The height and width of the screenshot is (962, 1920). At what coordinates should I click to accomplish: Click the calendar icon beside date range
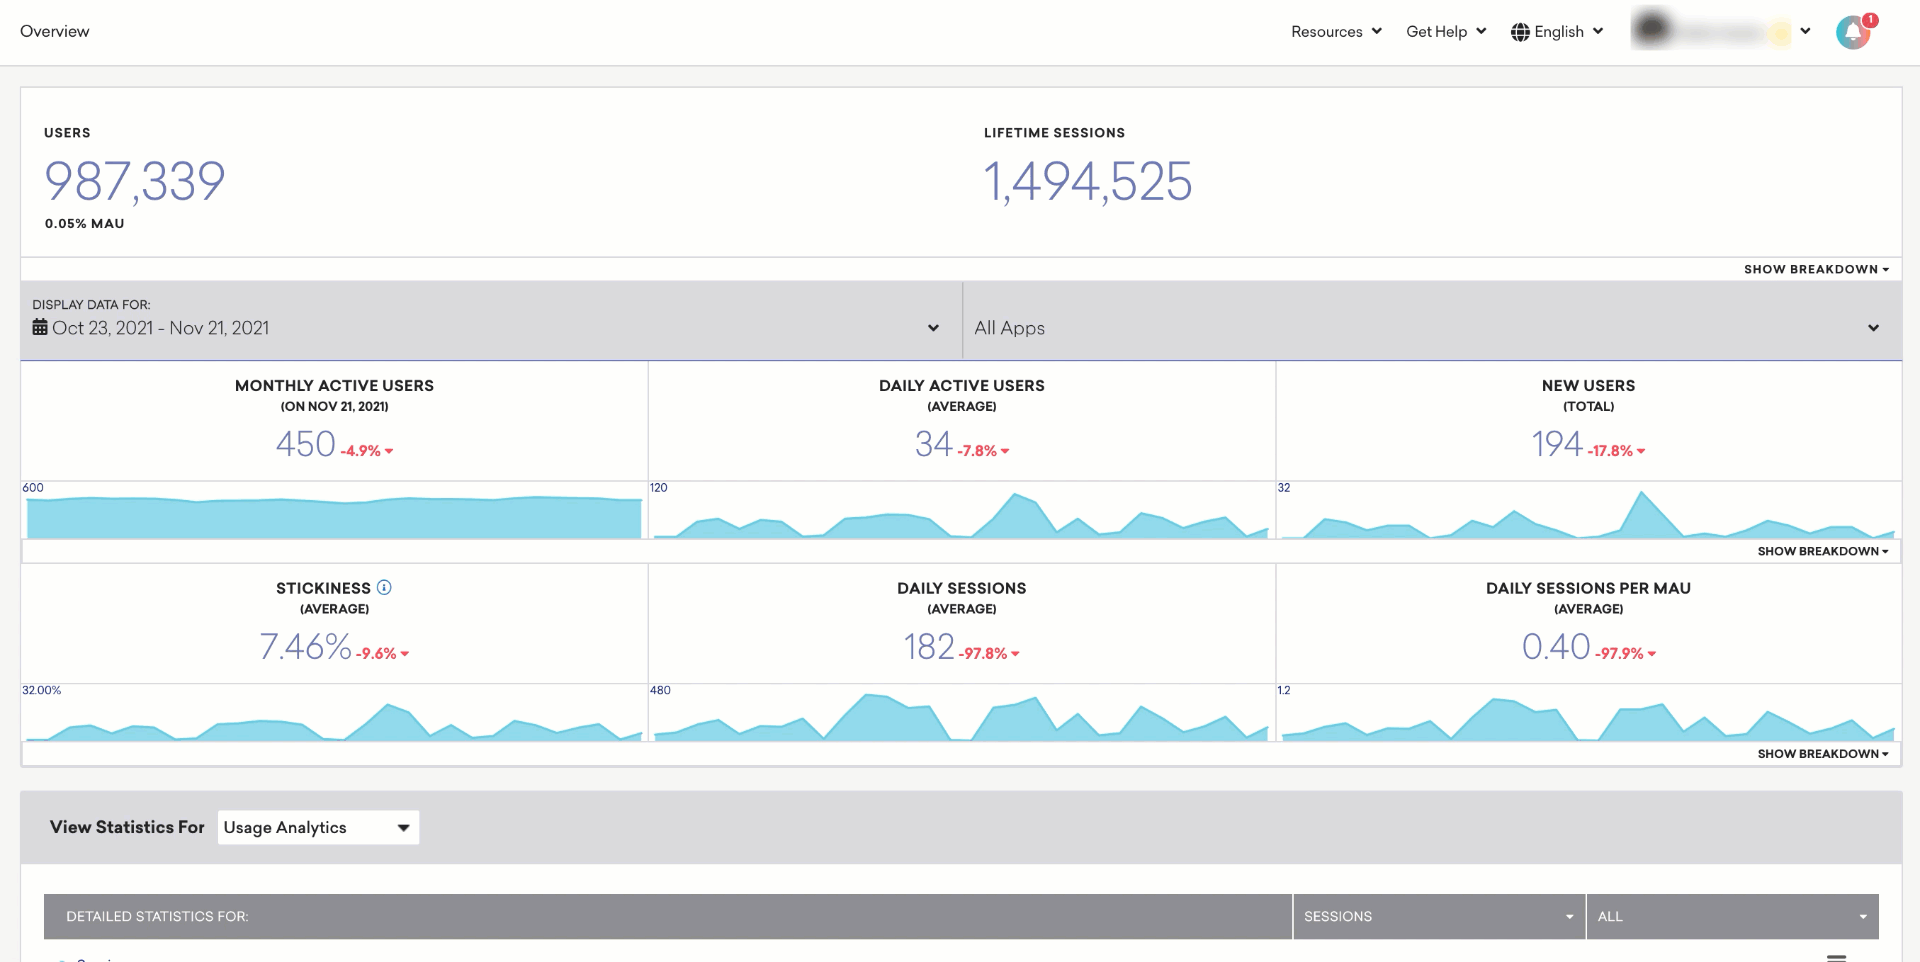click(x=40, y=327)
